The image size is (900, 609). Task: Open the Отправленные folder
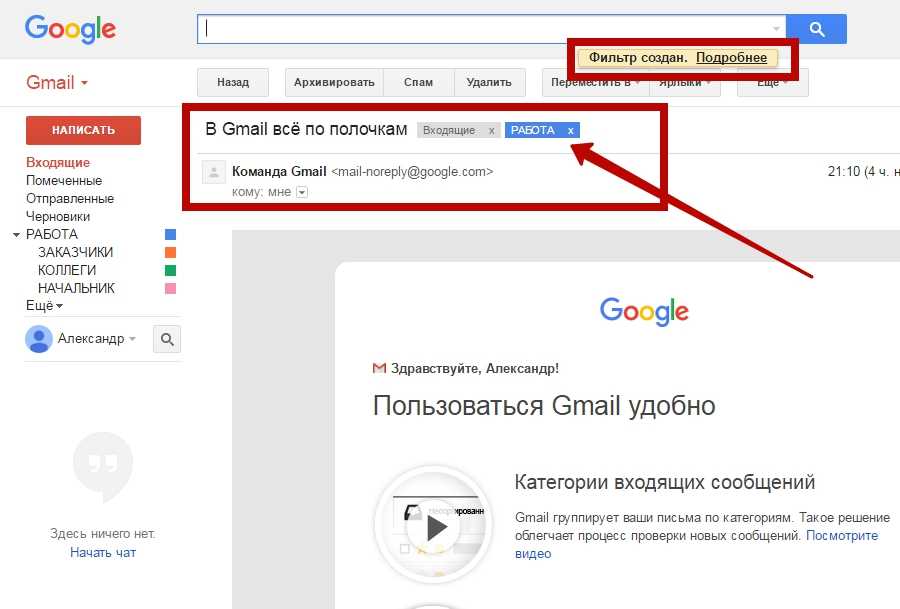tap(70, 199)
